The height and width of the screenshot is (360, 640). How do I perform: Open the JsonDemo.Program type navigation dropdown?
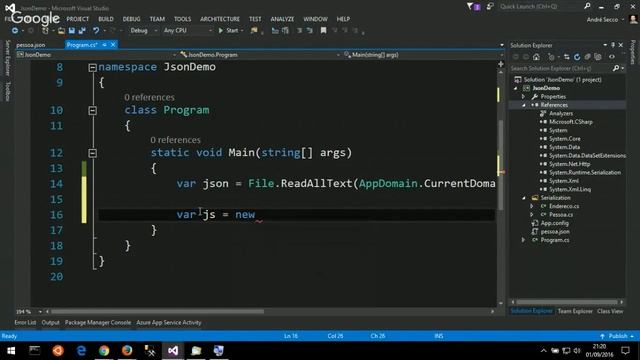(259, 55)
